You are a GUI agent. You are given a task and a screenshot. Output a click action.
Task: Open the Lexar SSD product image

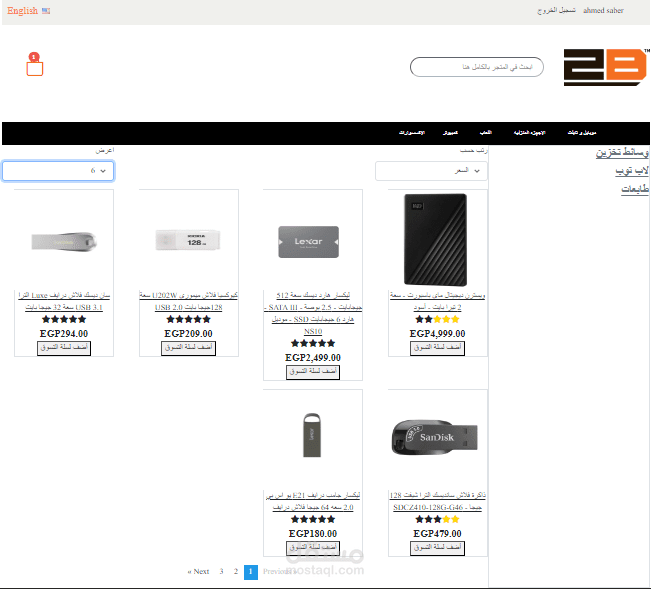click(x=308, y=242)
